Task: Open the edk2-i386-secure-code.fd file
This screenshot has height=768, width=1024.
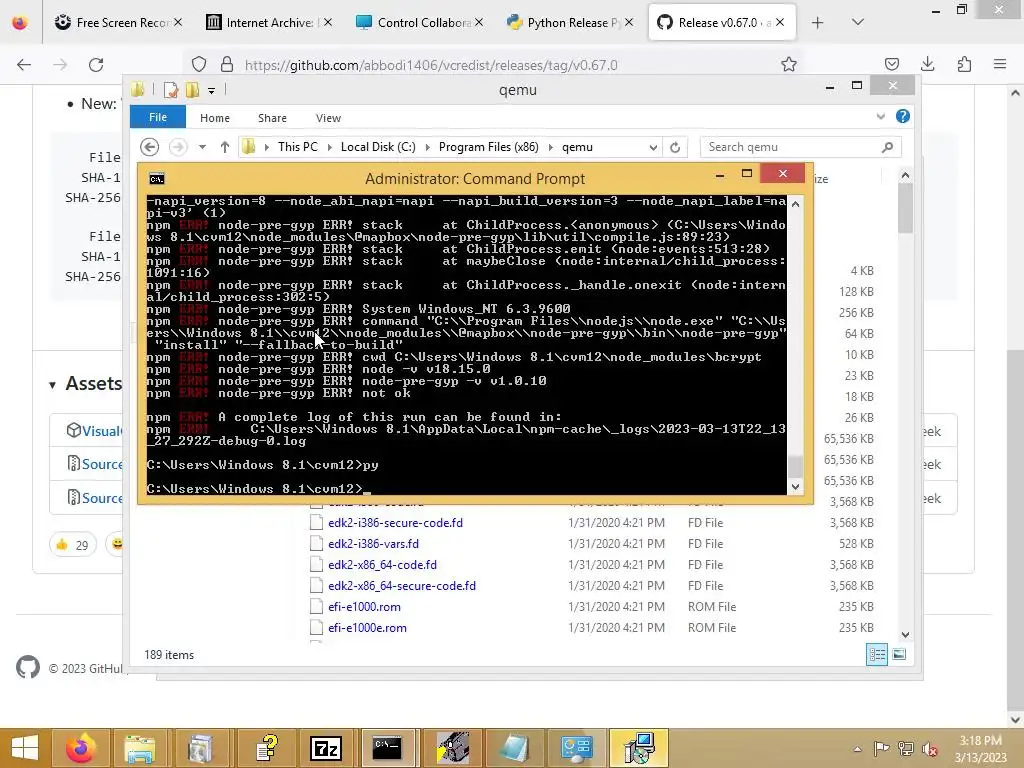Action: click(x=395, y=522)
